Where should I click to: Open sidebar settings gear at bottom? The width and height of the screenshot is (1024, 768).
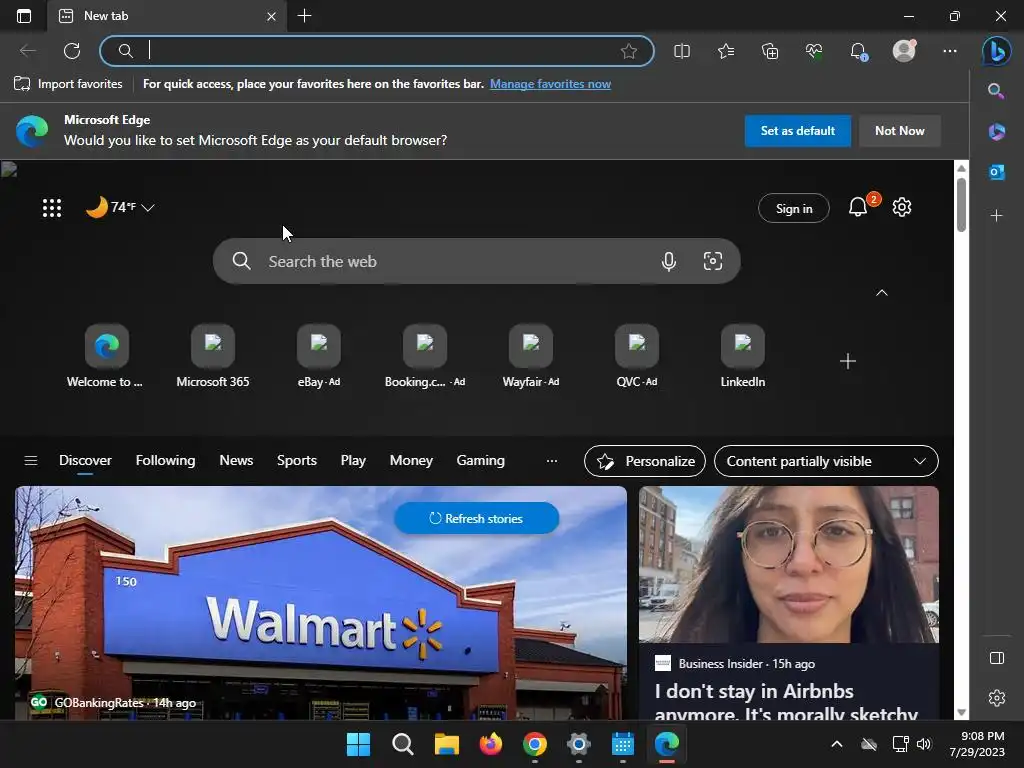pos(997,697)
